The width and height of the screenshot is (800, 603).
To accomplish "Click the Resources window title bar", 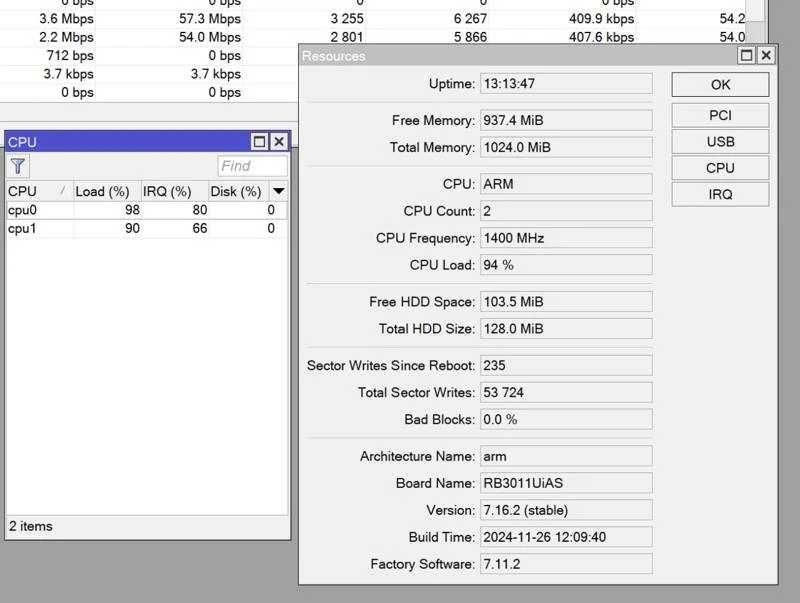I will click(x=518, y=56).
